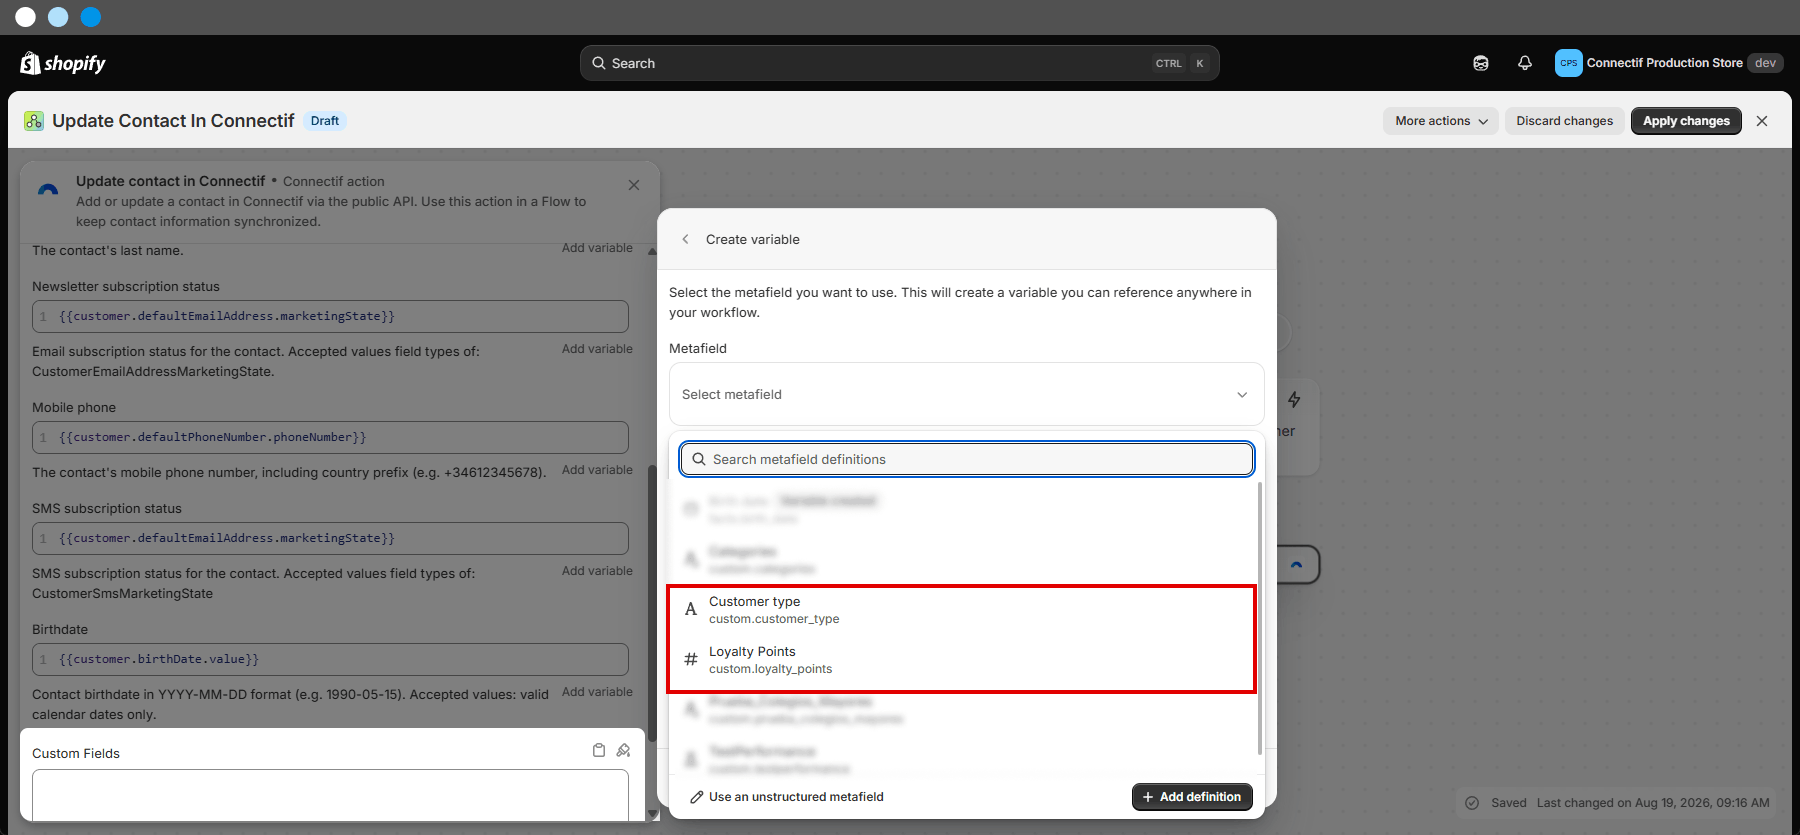Click the SMS subscription status code field
Viewport: 1800px width, 835px height.
(330, 538)
